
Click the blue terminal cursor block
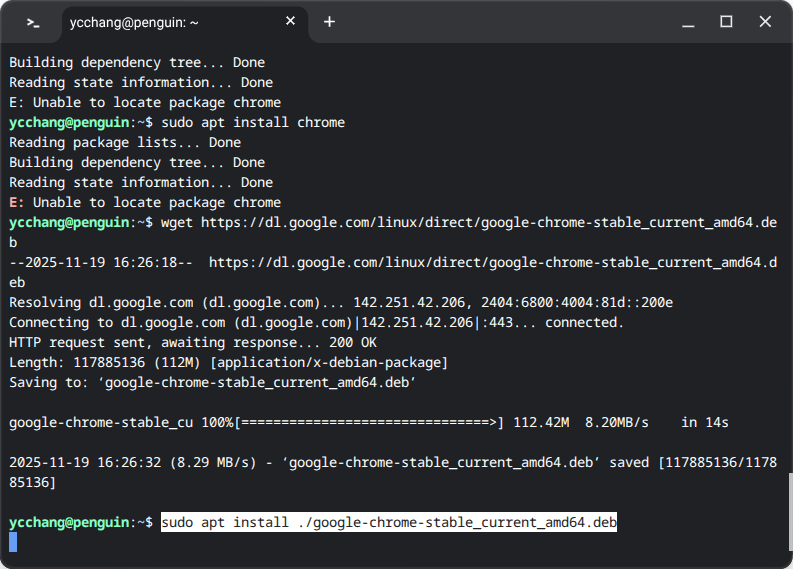coord(13,542)
